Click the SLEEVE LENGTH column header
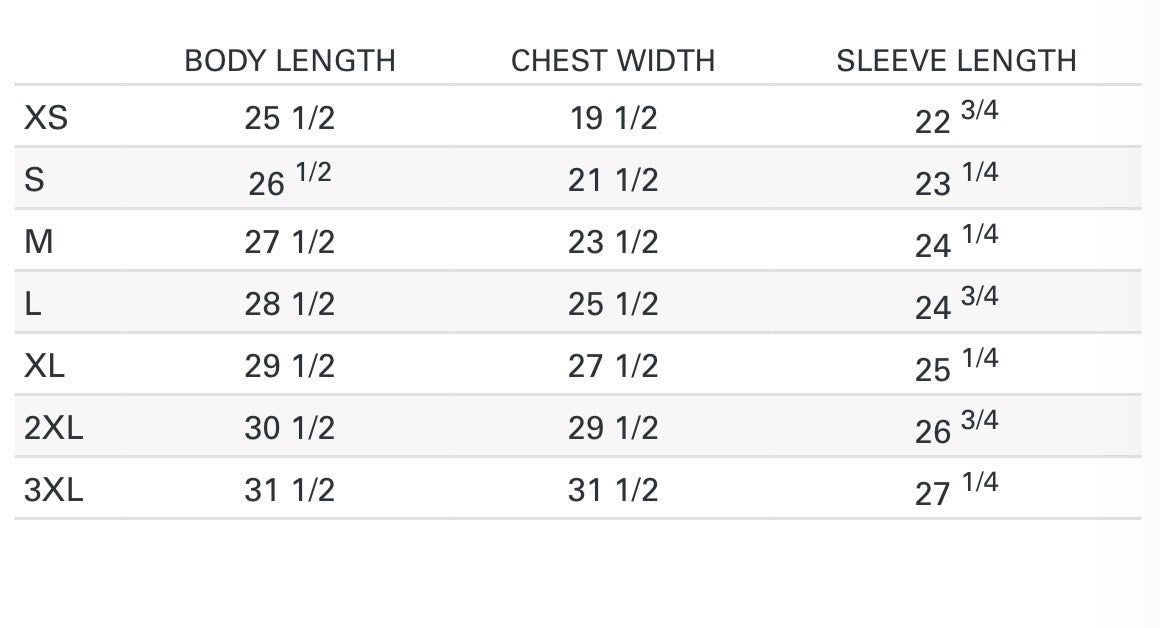Viewport: 1160px width, 628px height. click(956, 61)
